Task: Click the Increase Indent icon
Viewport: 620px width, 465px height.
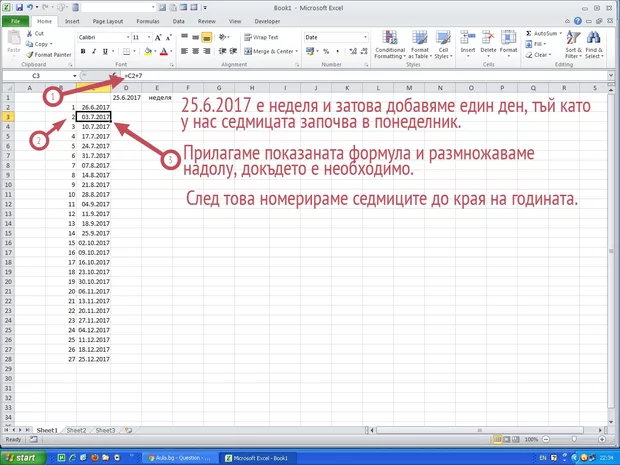Action: [233, 51]
